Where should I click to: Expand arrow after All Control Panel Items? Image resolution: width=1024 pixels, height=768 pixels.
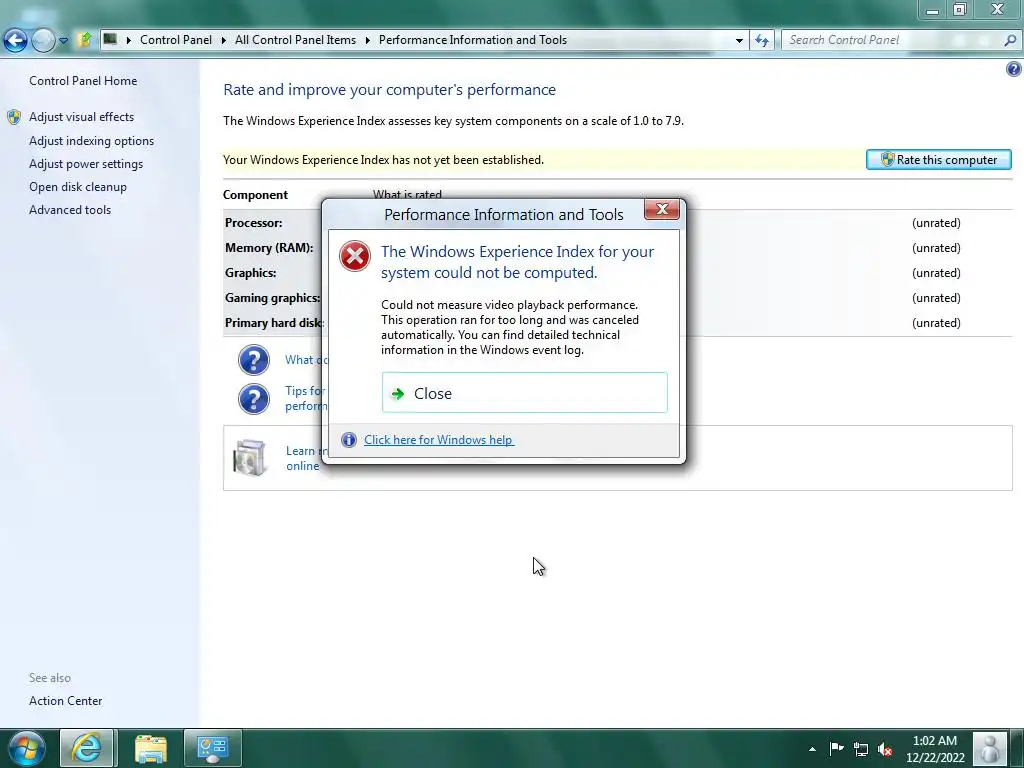click(x=368, y=40)
